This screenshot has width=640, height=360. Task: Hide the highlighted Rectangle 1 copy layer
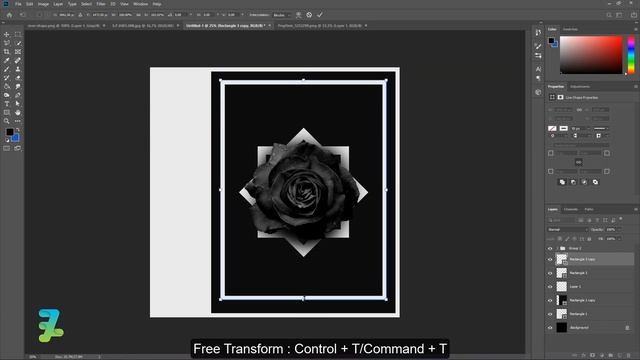point(550,260)
